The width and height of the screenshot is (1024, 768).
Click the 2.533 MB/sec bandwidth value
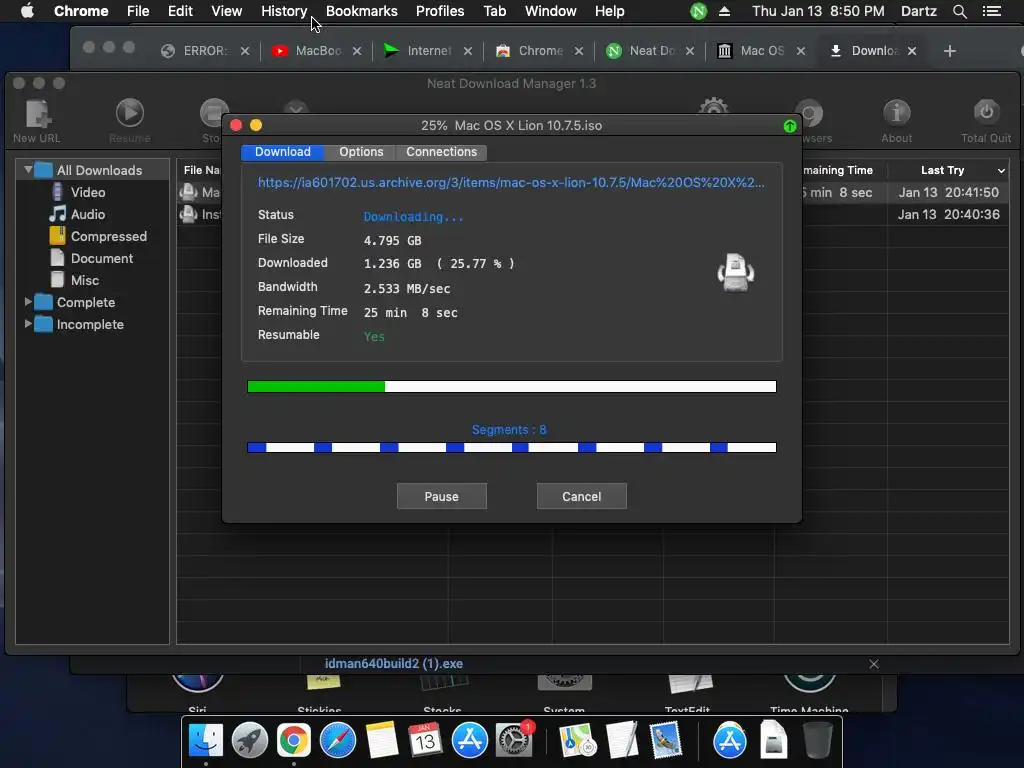(407, 289)
